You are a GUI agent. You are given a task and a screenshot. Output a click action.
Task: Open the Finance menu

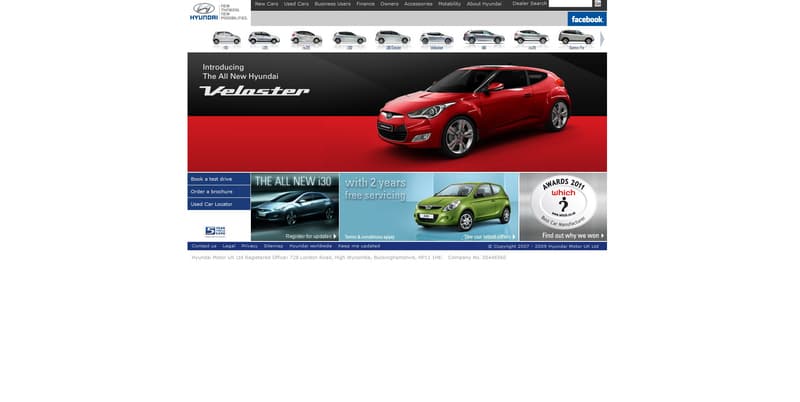click(365, 4)
